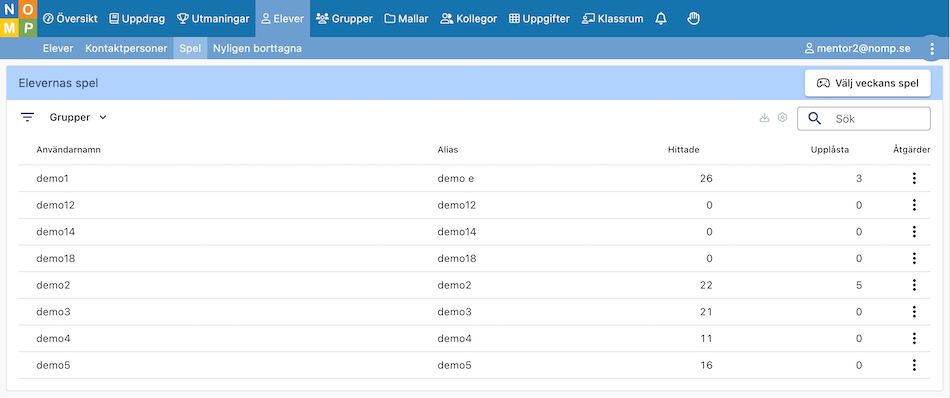Select the Spel sub-tab
This screenshot has width=950, height=398.
(190, 48)
